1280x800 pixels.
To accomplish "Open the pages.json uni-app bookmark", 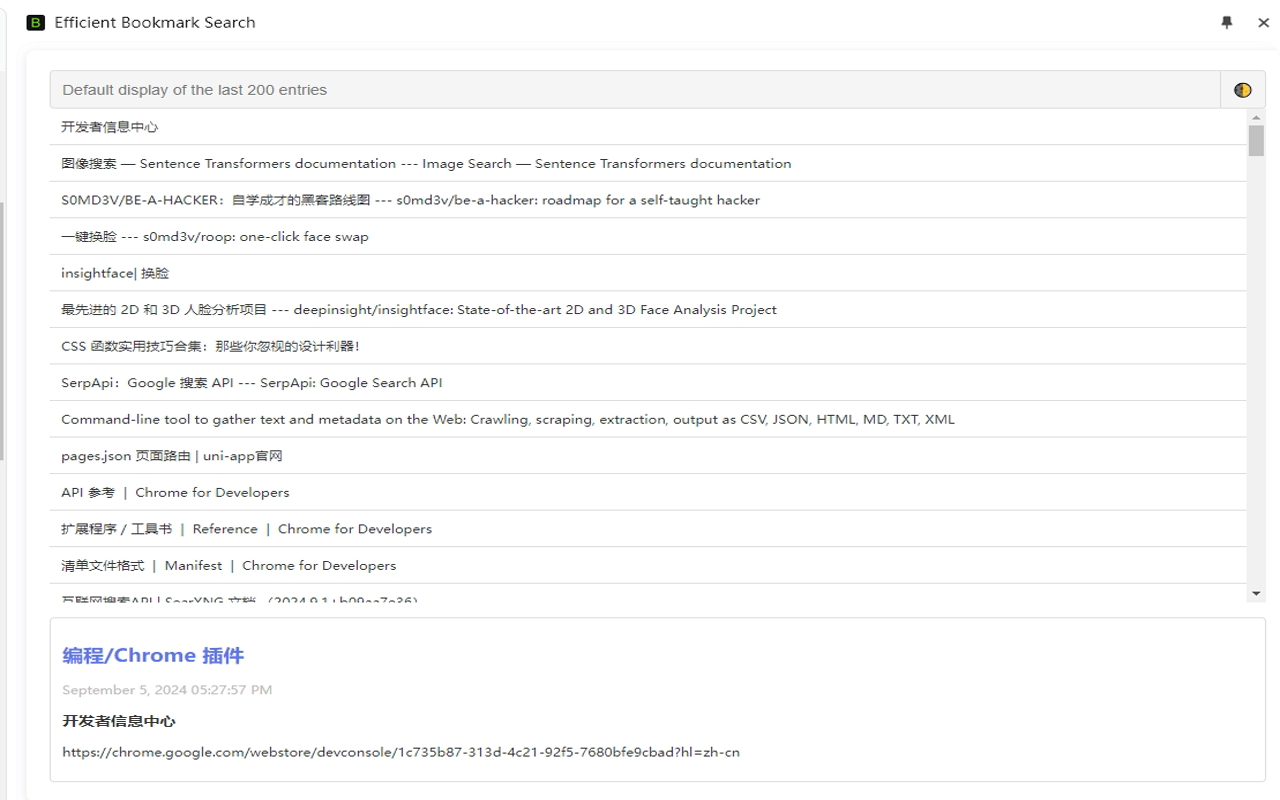I will [x=172, y=456].
